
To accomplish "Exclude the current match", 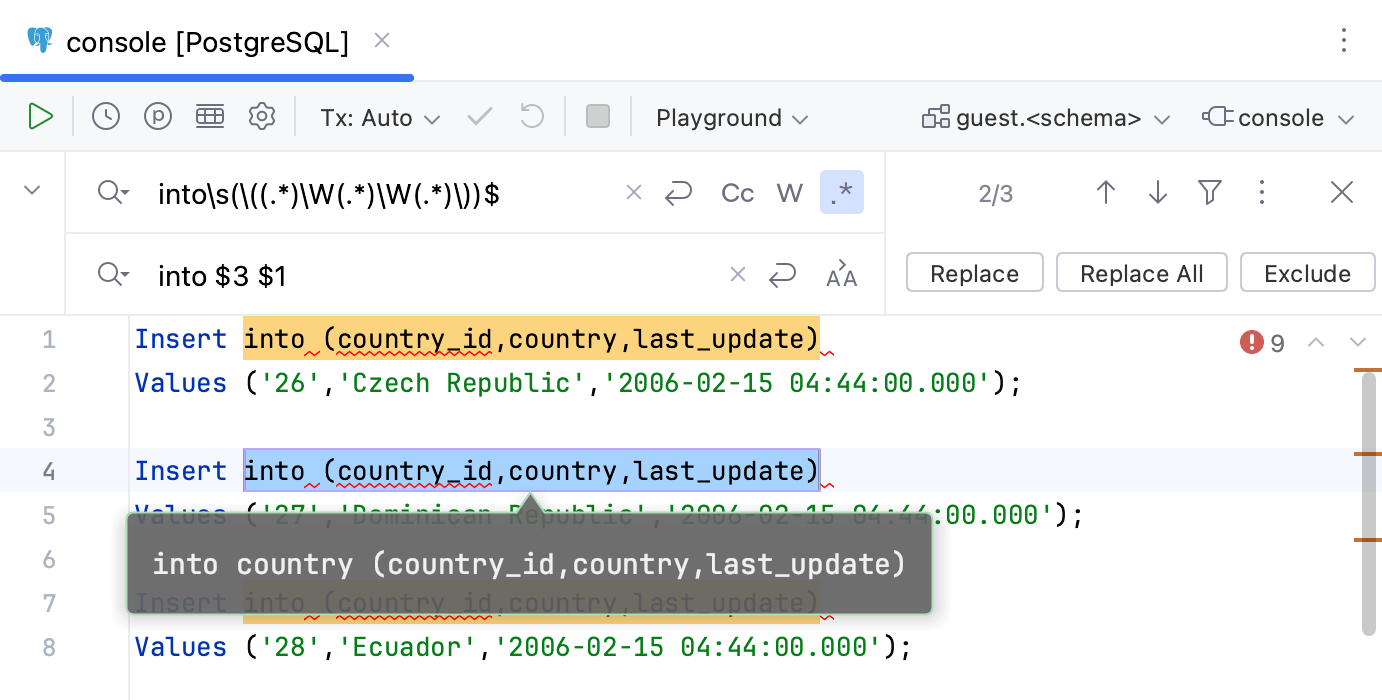I will coord(1307,272).
